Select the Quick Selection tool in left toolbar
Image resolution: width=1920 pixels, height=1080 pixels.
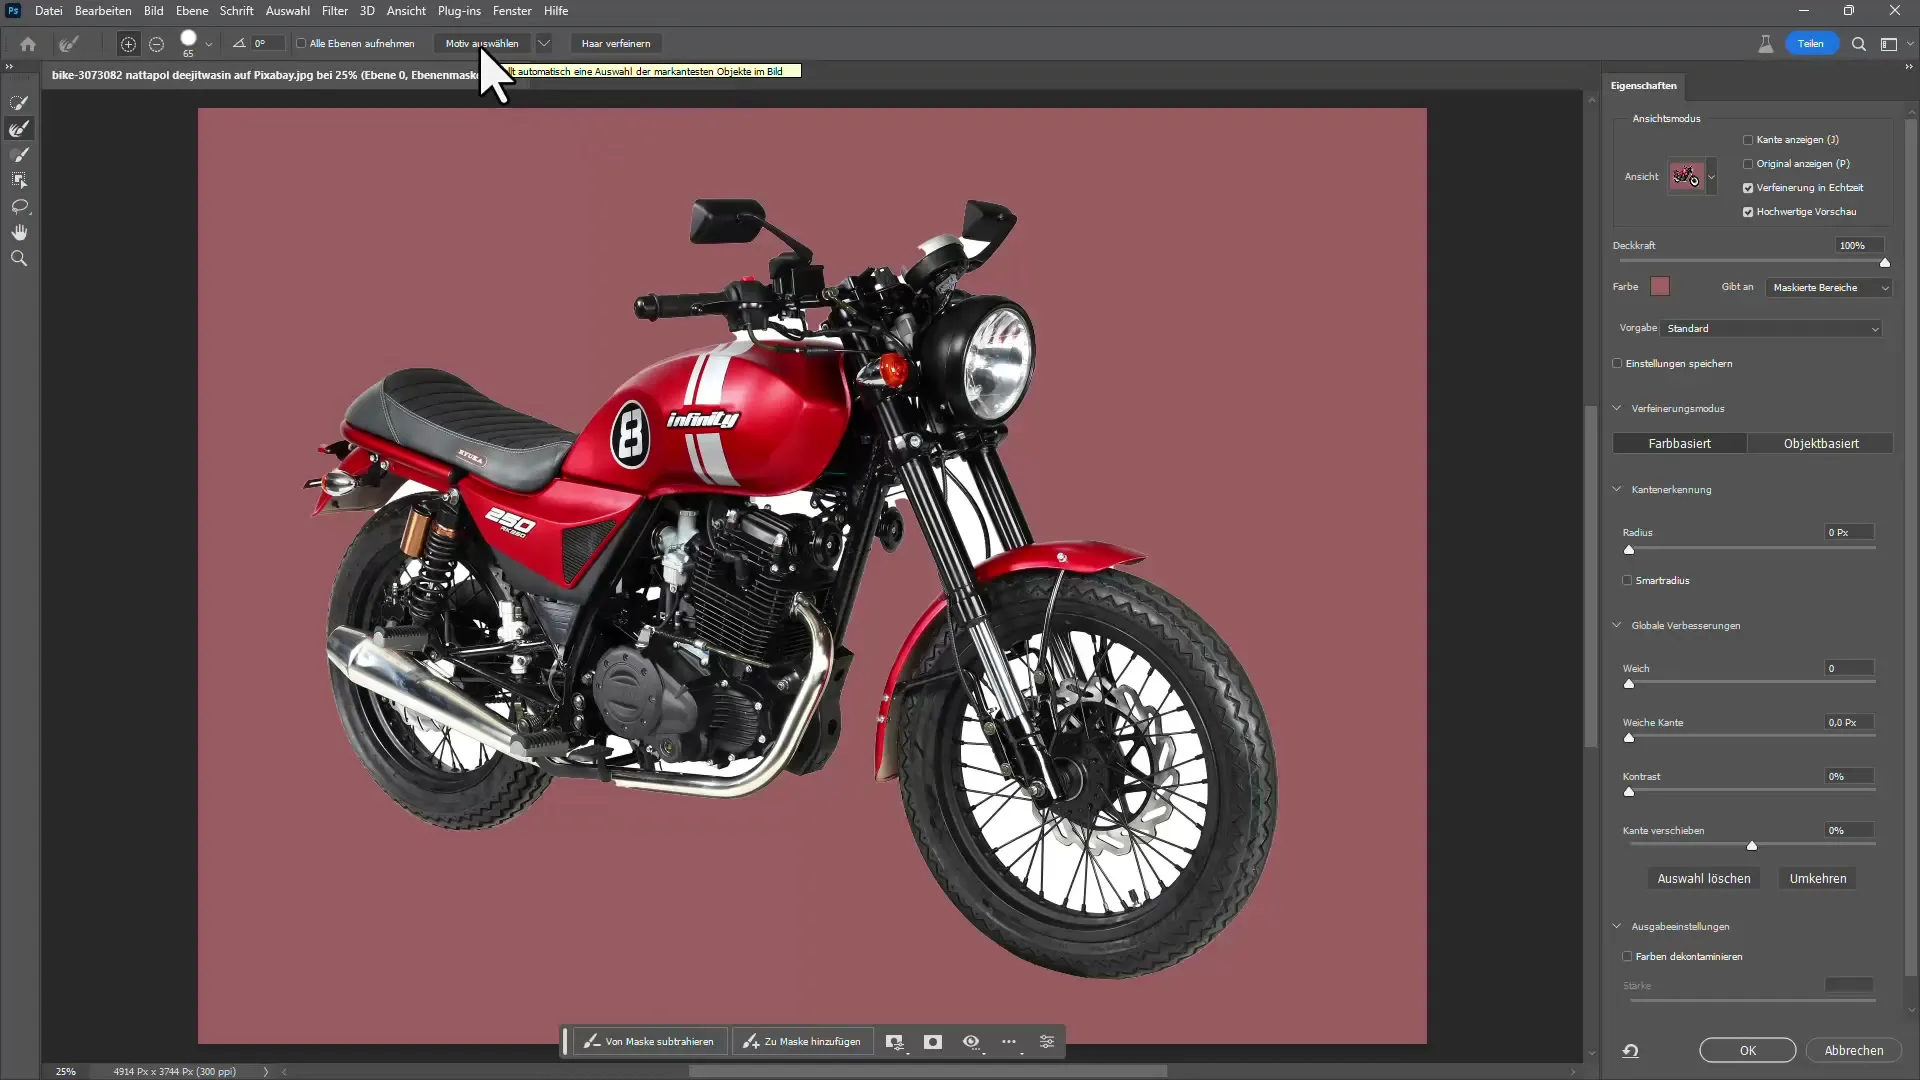[x=19, y=103]
